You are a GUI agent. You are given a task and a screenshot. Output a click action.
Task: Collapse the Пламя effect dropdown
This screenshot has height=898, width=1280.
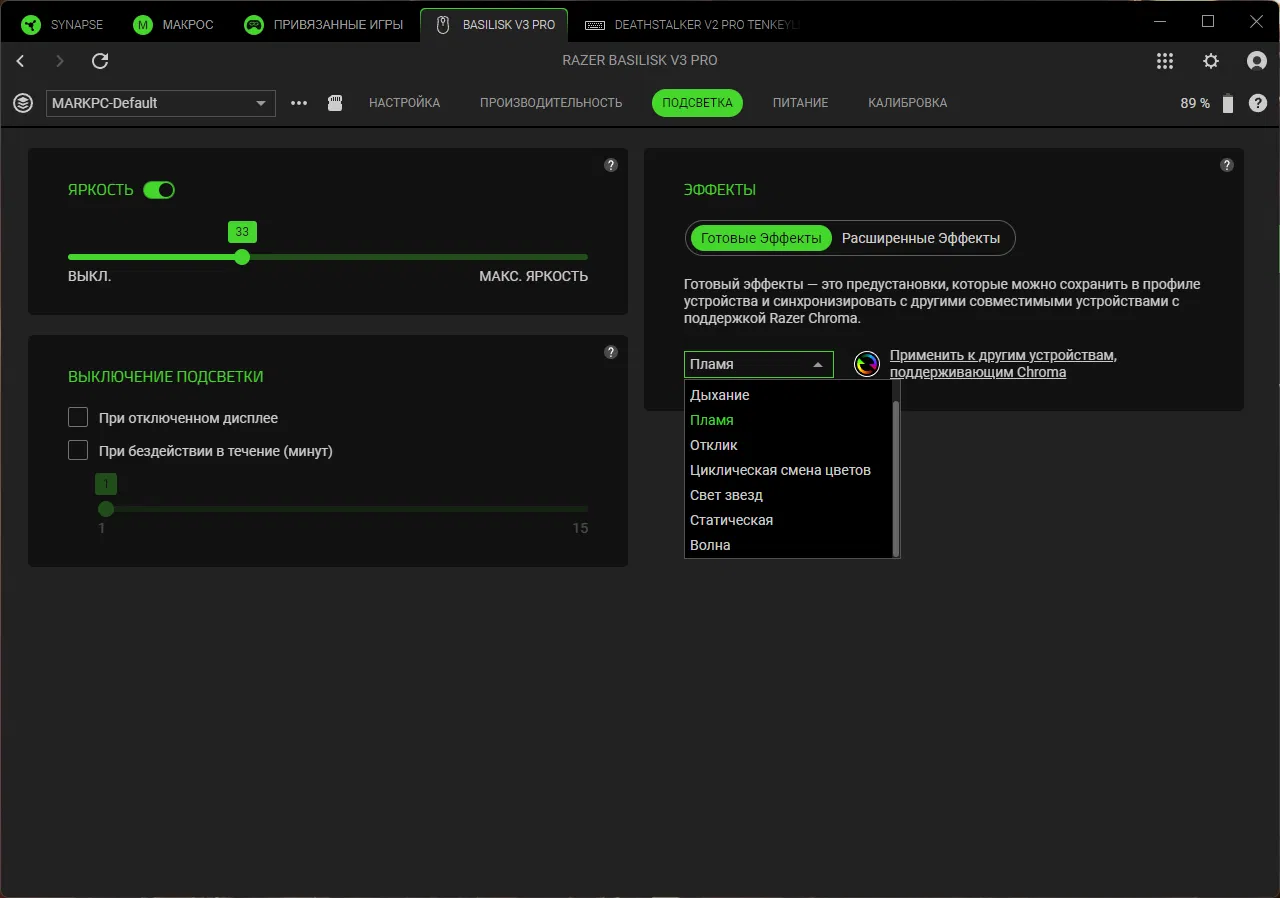[759, 364]
